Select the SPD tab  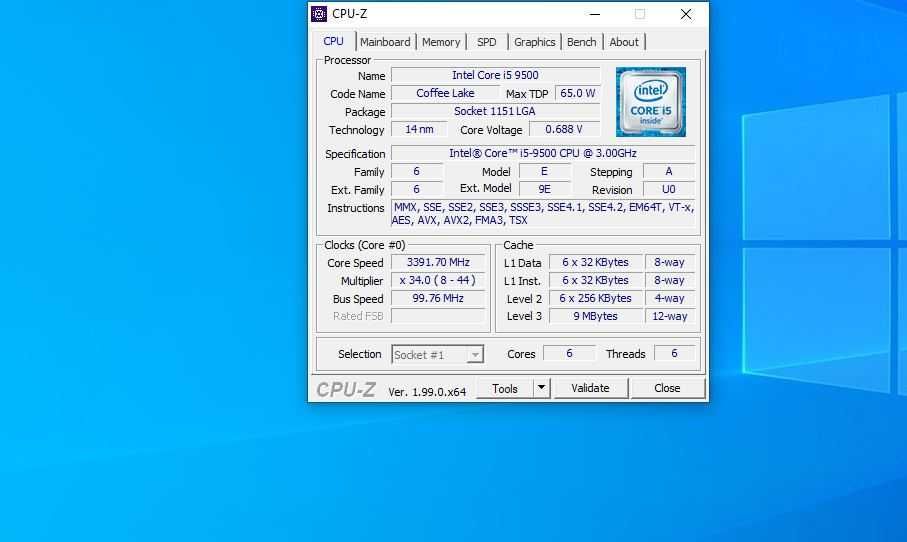coord(486,42)
